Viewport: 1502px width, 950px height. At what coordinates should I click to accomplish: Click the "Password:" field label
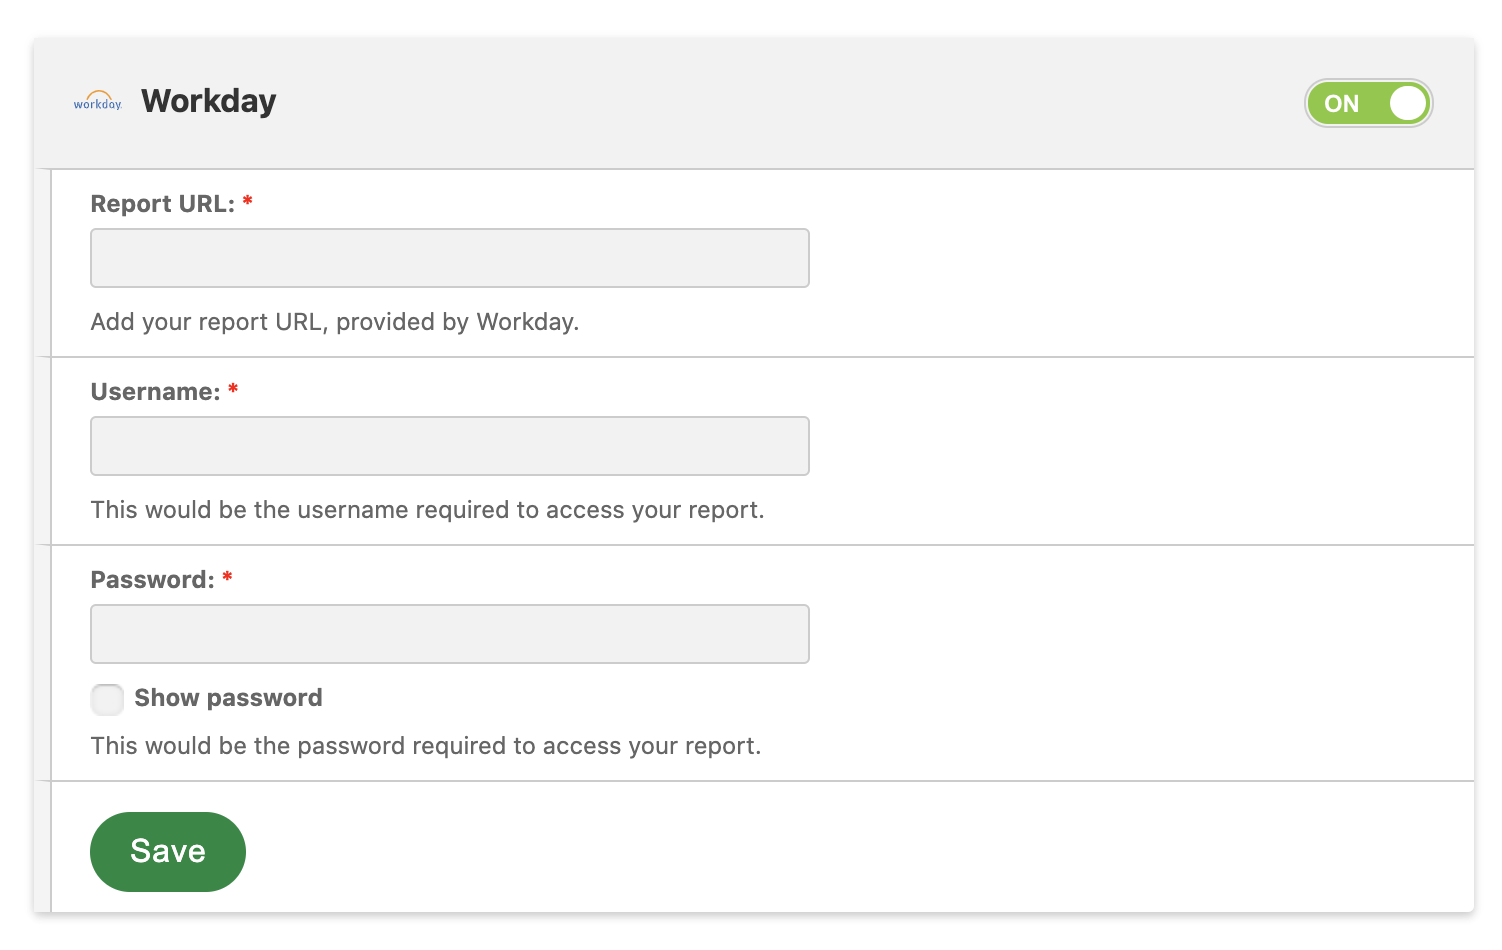click(152, 580)
